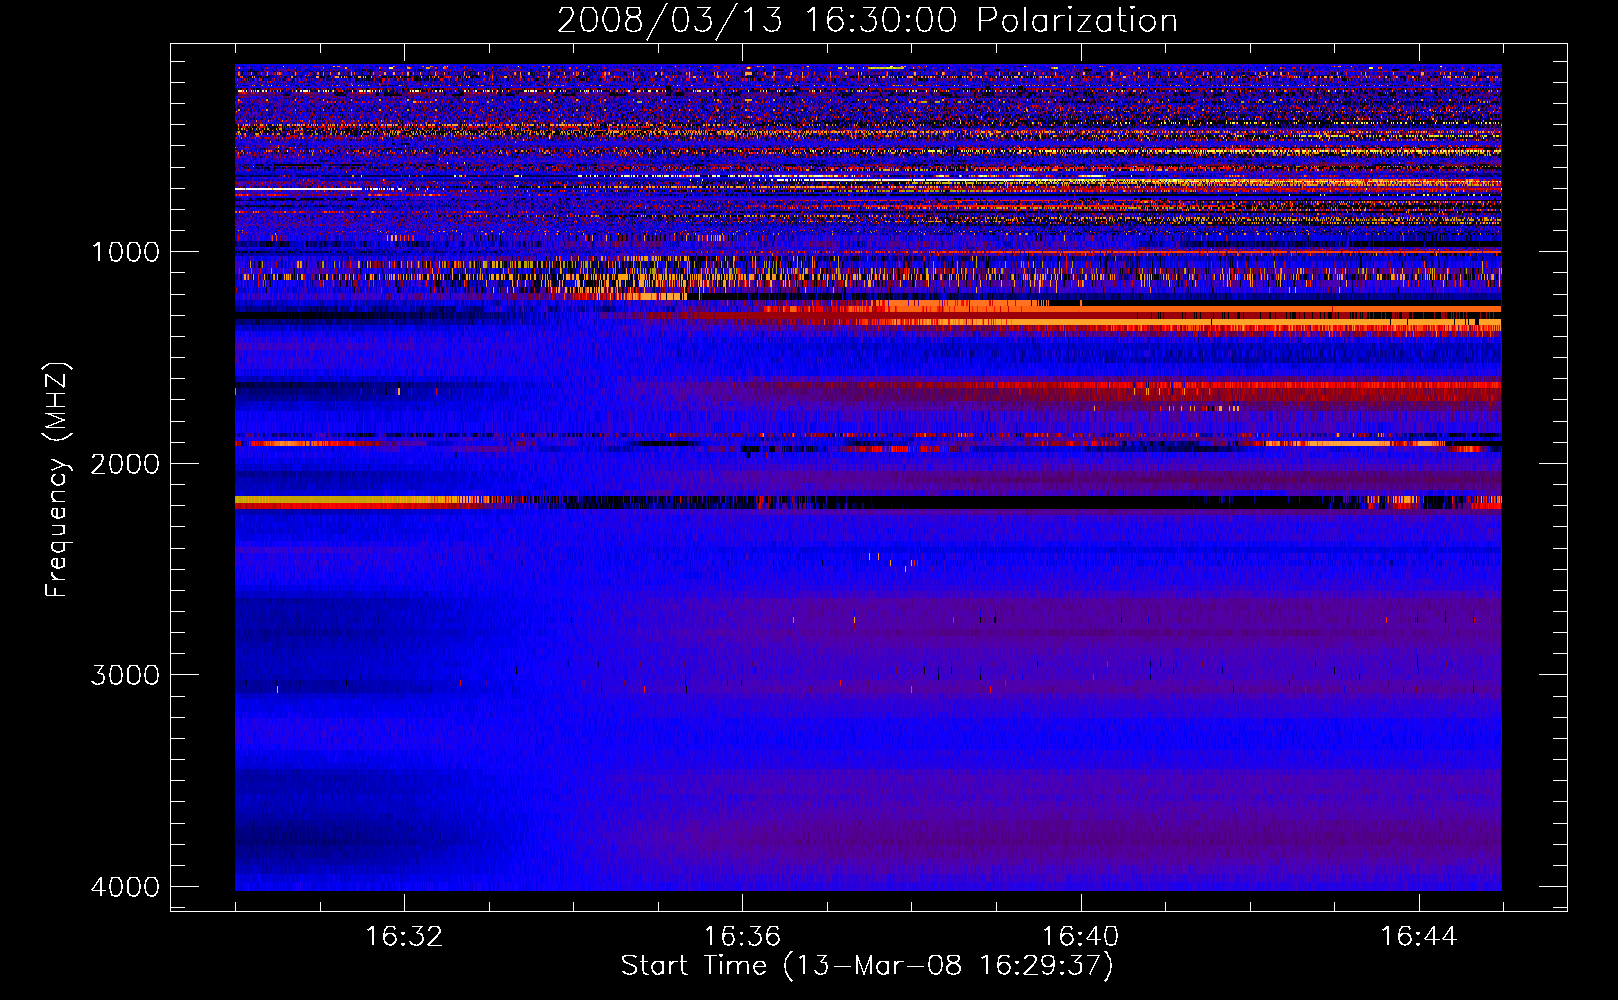Click the plot title '2008/03/13 16:30:00 Polarization'
Screen dimensions: 1618x1000
(867, 21)
